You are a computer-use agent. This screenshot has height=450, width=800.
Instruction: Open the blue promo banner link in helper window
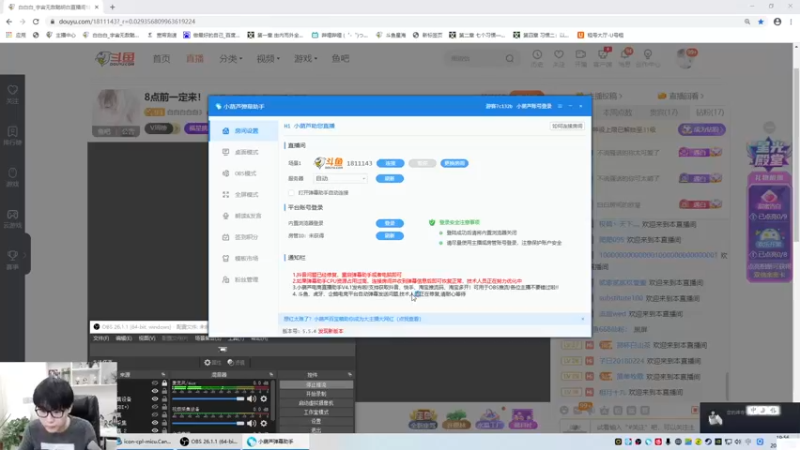352,319
